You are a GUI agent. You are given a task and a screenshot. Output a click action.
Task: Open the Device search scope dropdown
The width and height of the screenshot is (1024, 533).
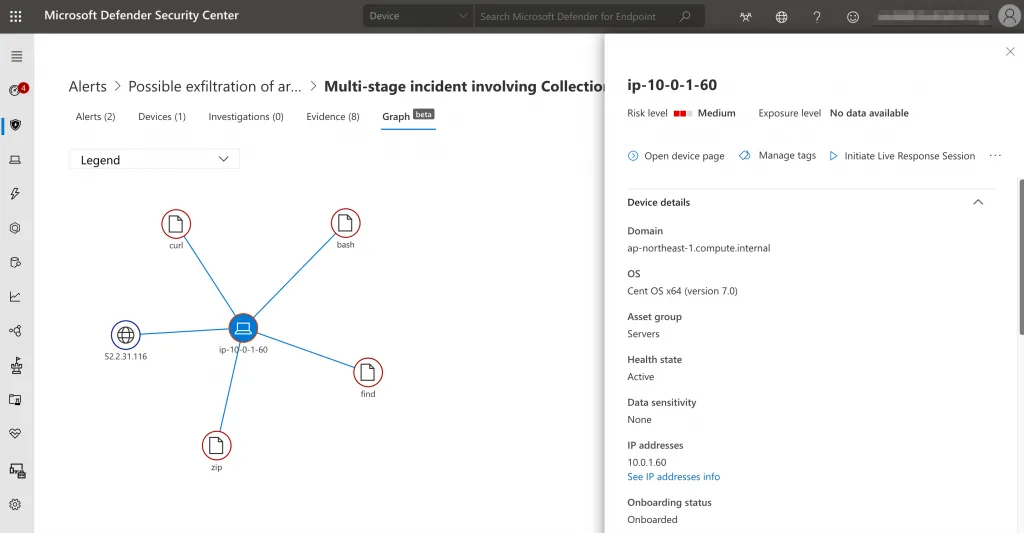click(418, 17)
